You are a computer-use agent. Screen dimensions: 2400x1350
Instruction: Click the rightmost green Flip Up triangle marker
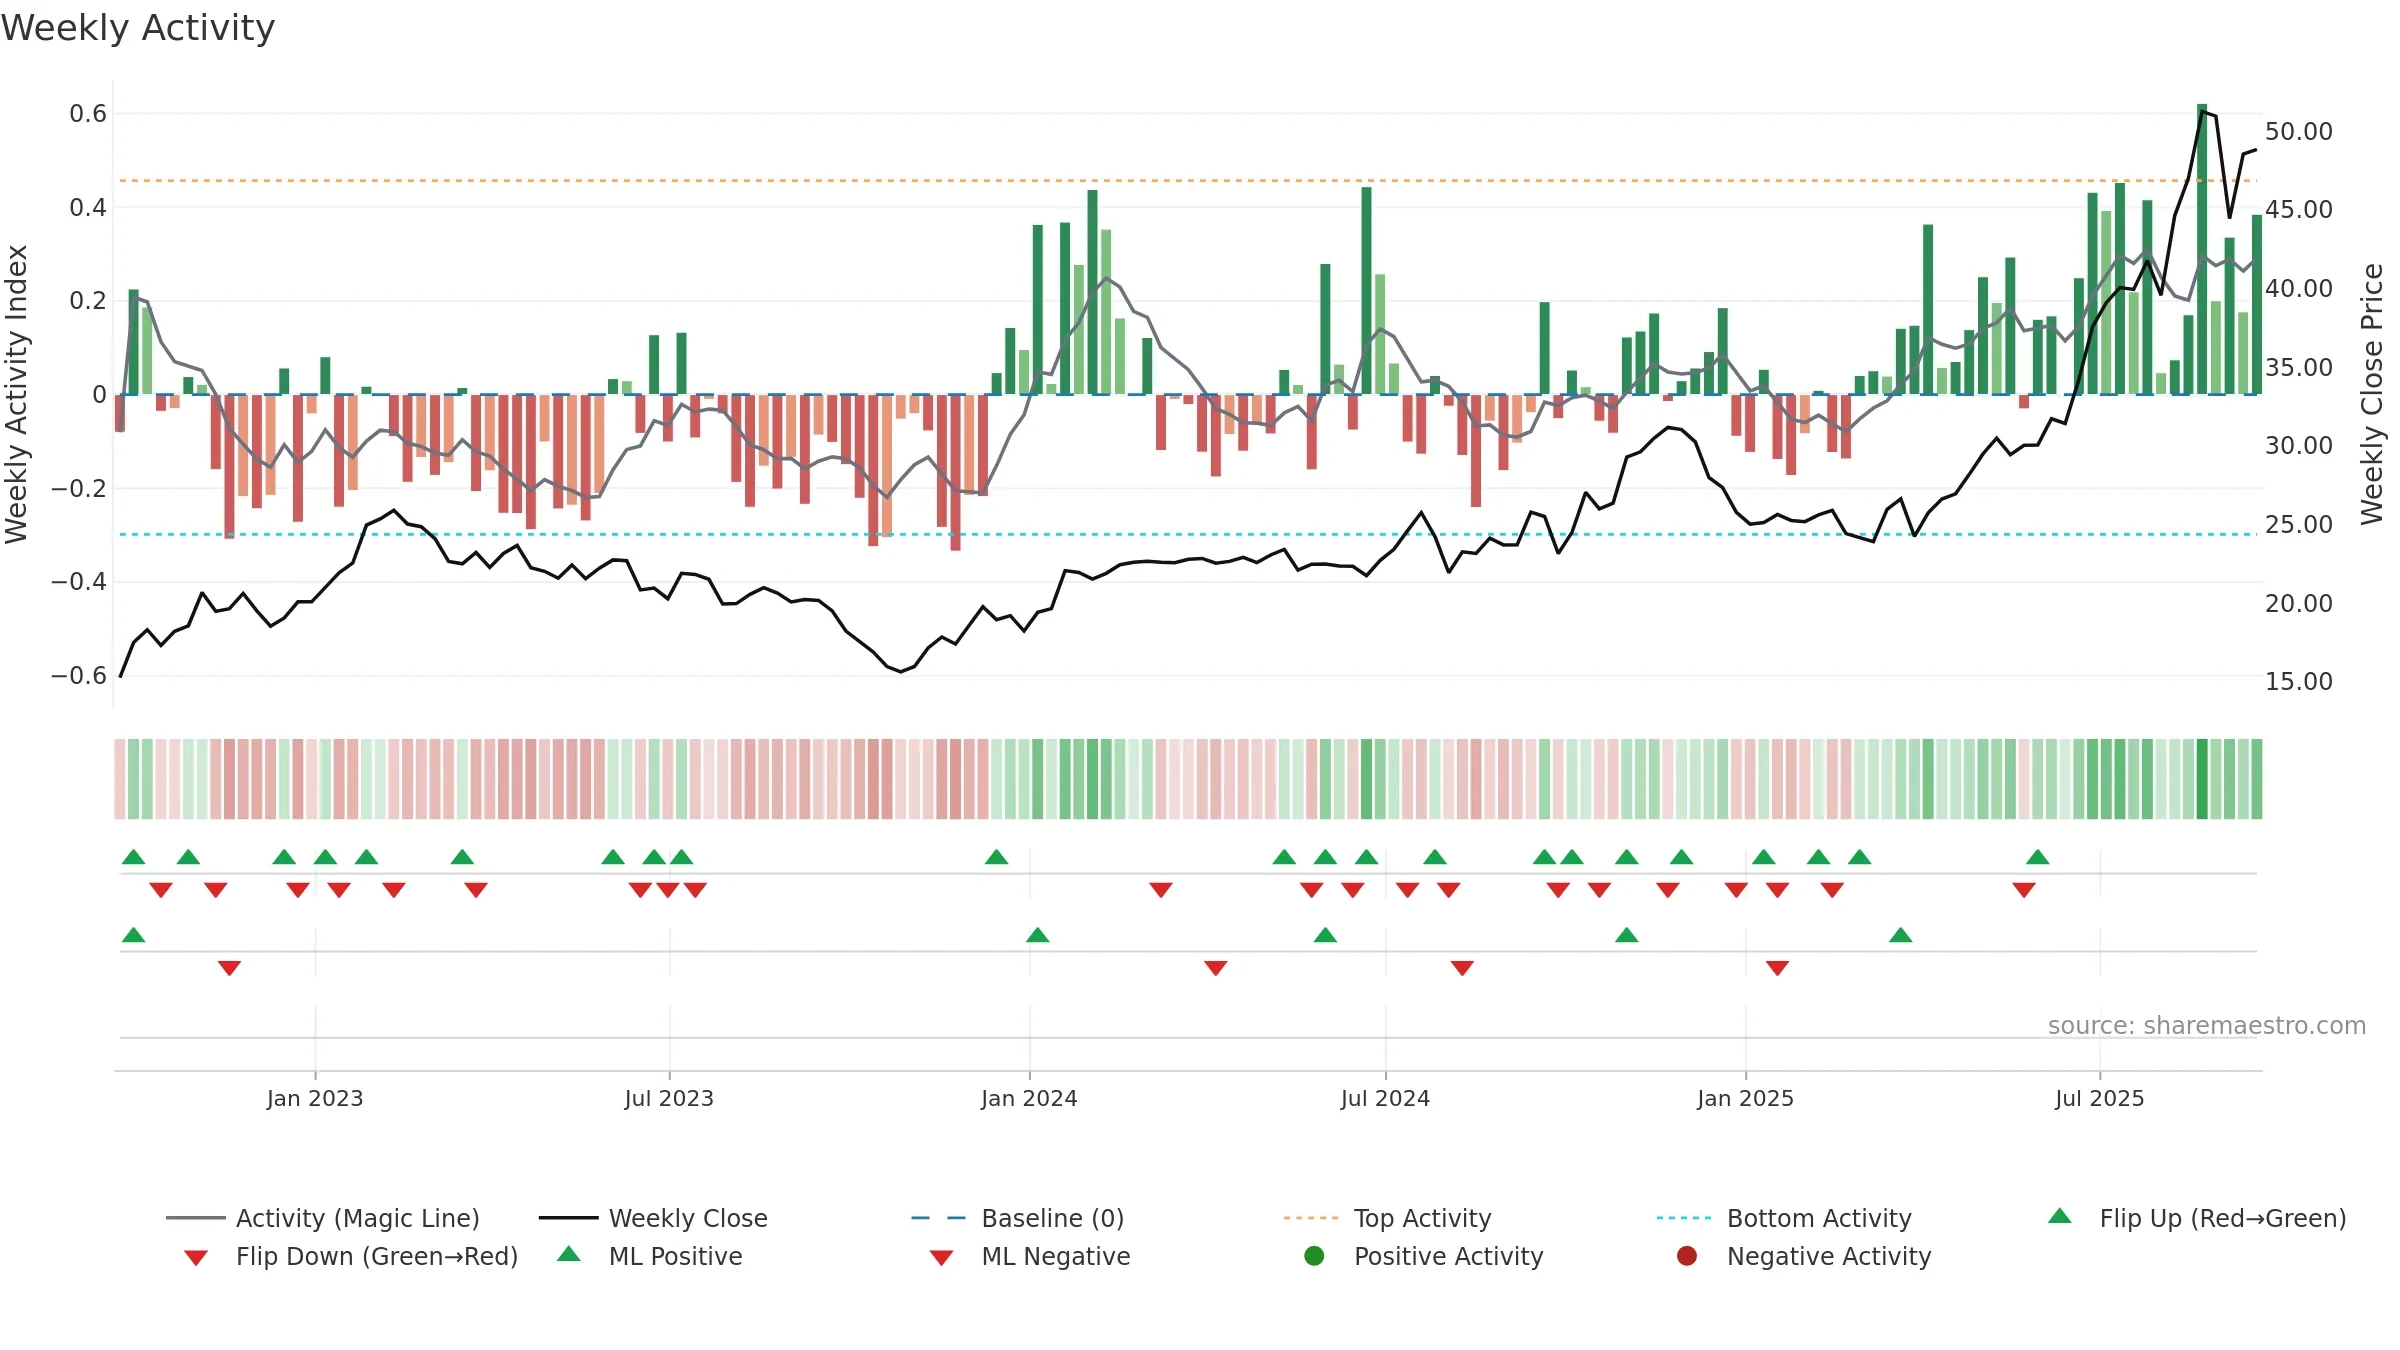click(x=2038, y=857)
